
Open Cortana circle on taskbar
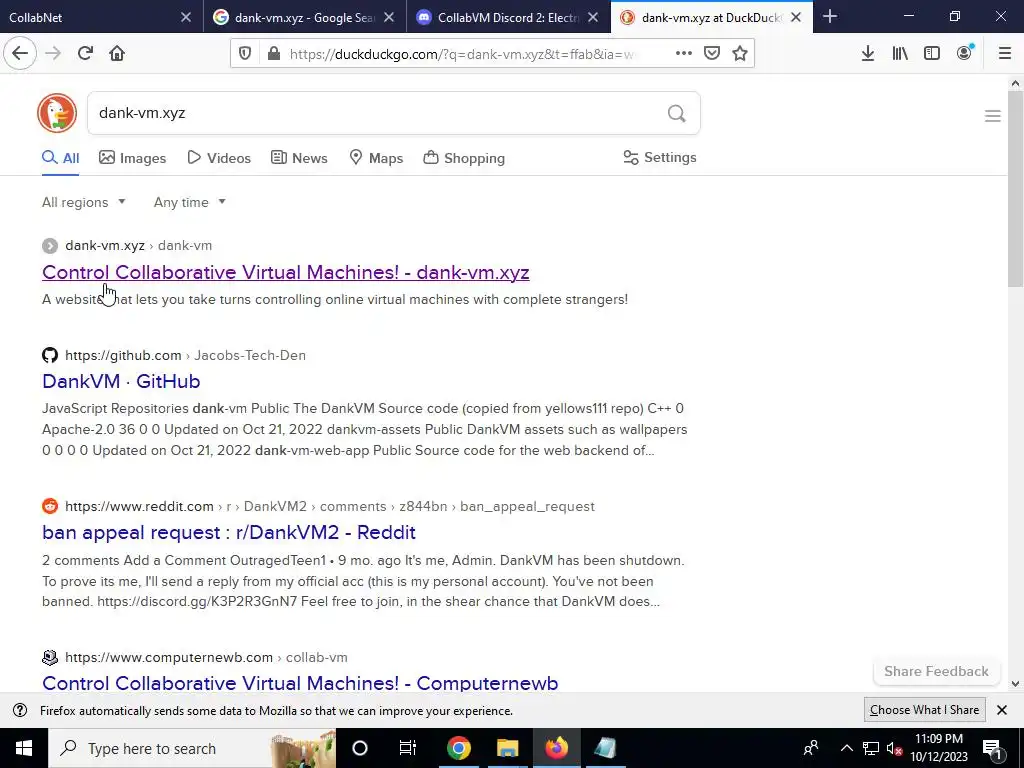pyautogui.click(x=360, y=748)
